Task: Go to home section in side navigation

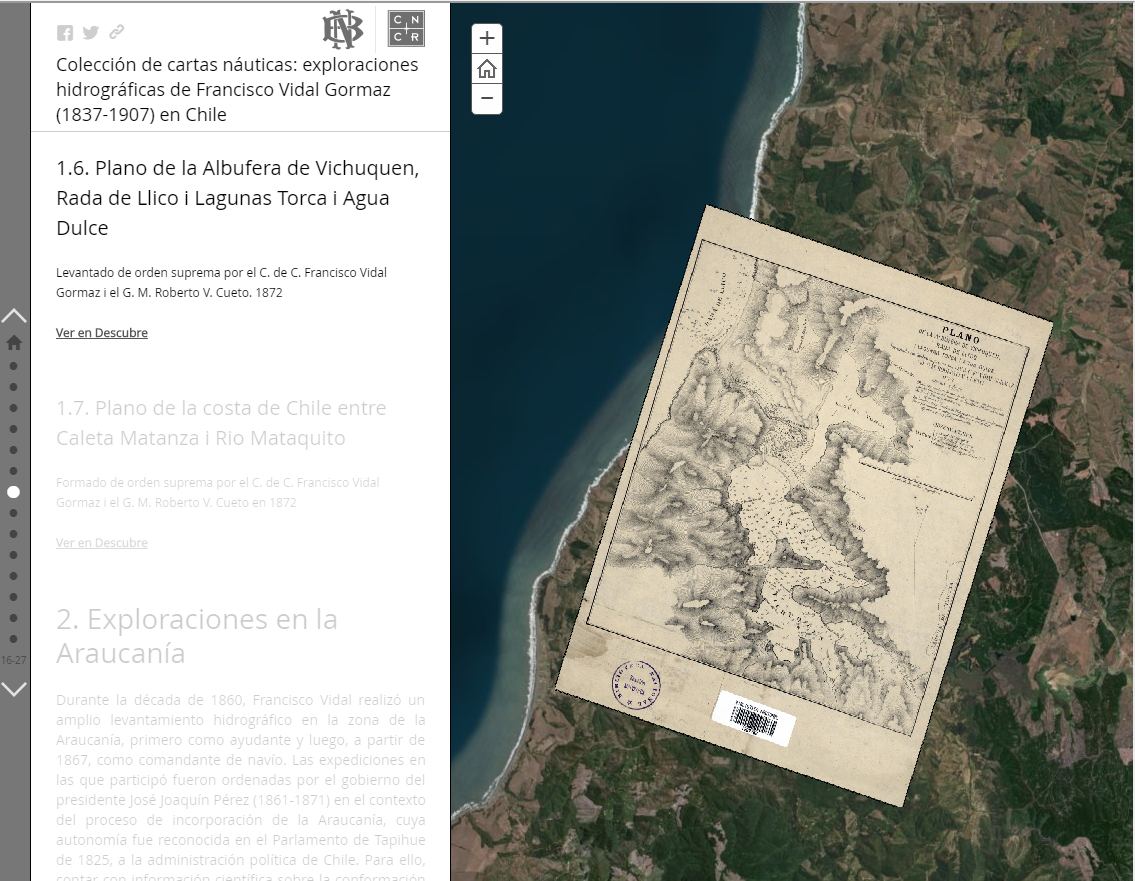Action: [14, 343]
